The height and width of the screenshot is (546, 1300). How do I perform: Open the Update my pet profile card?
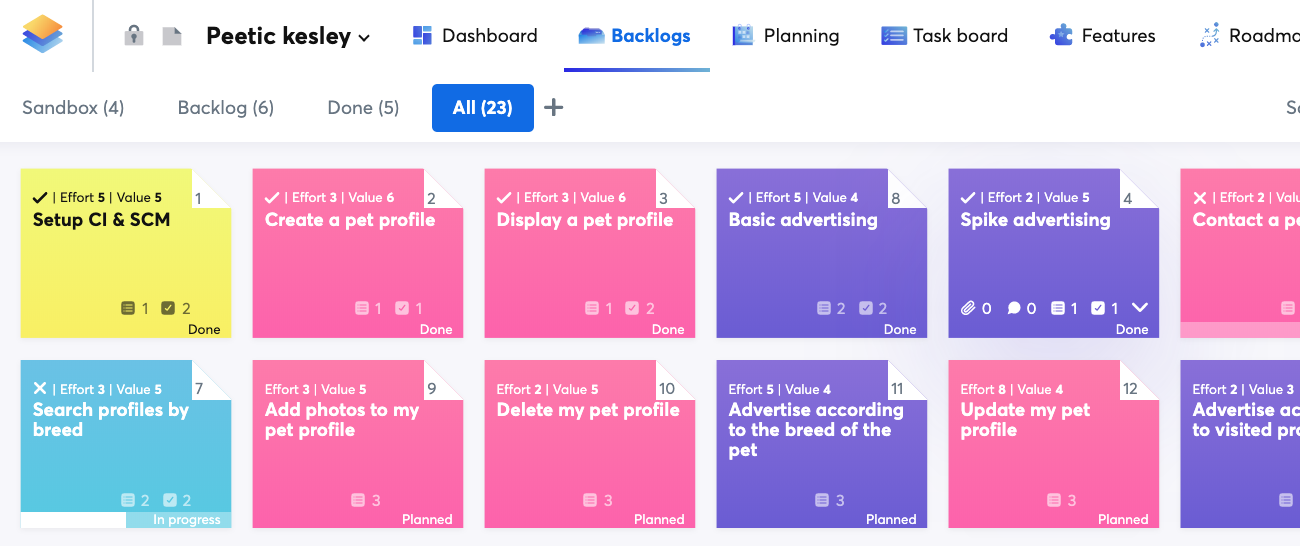click(x=1054, y=444)
